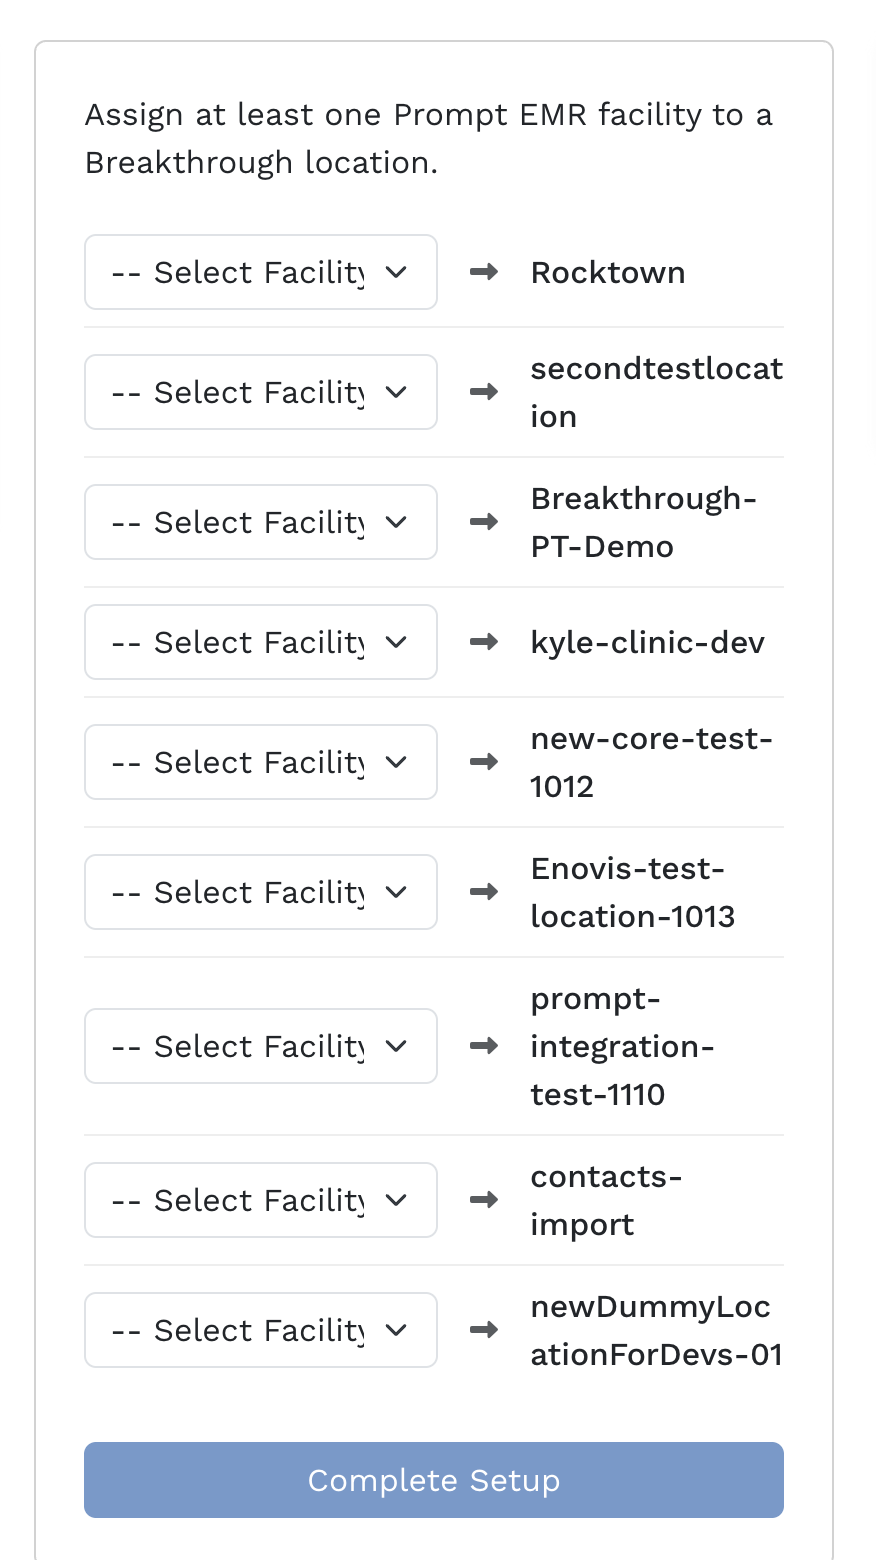Open the facility dropdown for prompt-integration-test-1110
Screen dimensions: 876x1560
coord(260,1046)
